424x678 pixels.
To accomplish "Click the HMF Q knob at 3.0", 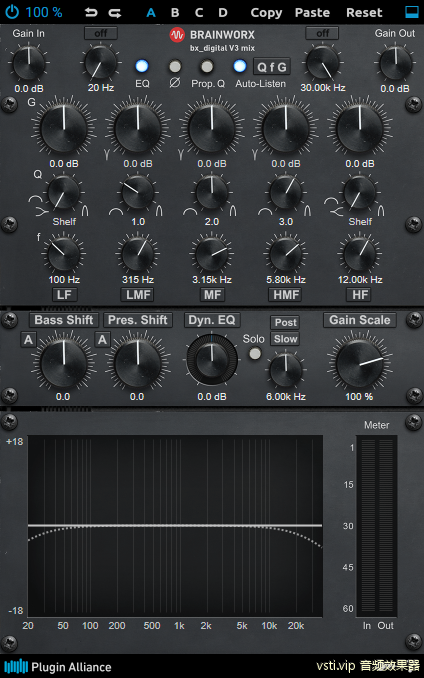I will (286, 193).
